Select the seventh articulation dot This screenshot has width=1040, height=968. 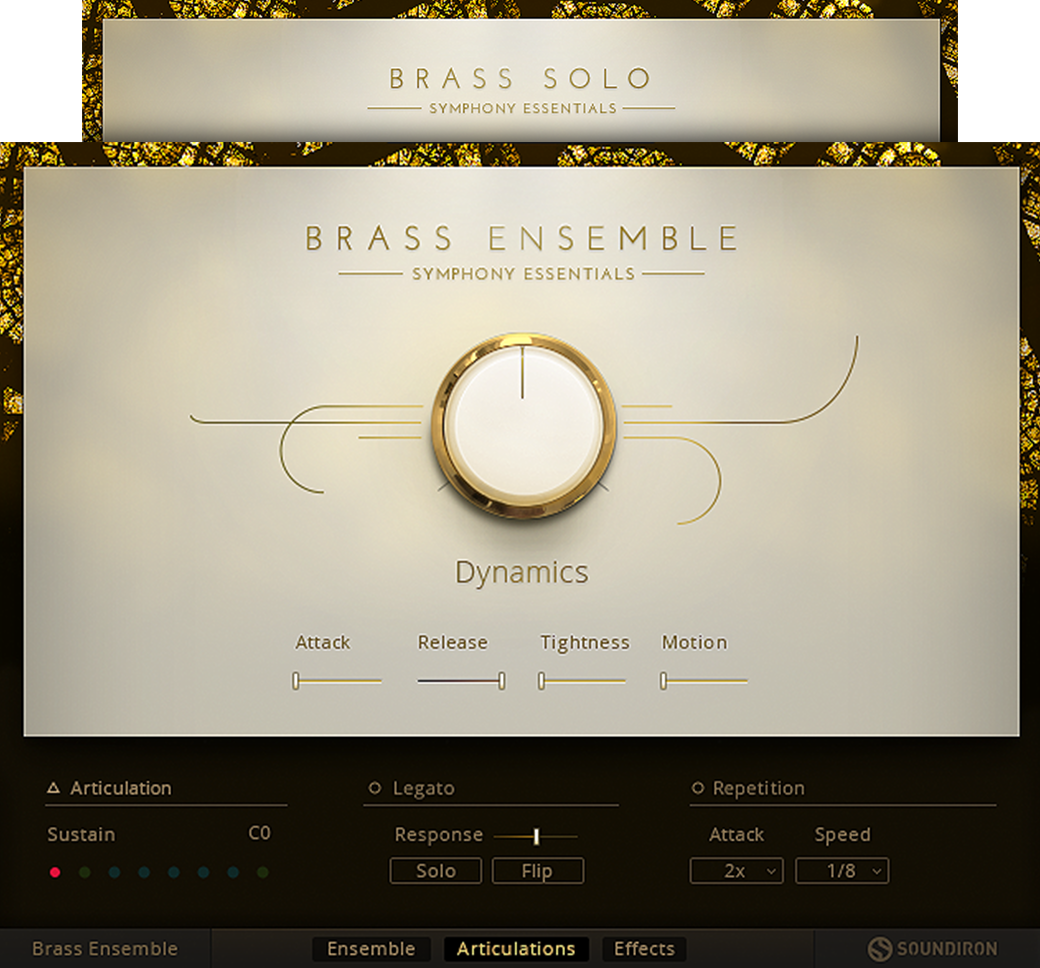click(233, 872)
